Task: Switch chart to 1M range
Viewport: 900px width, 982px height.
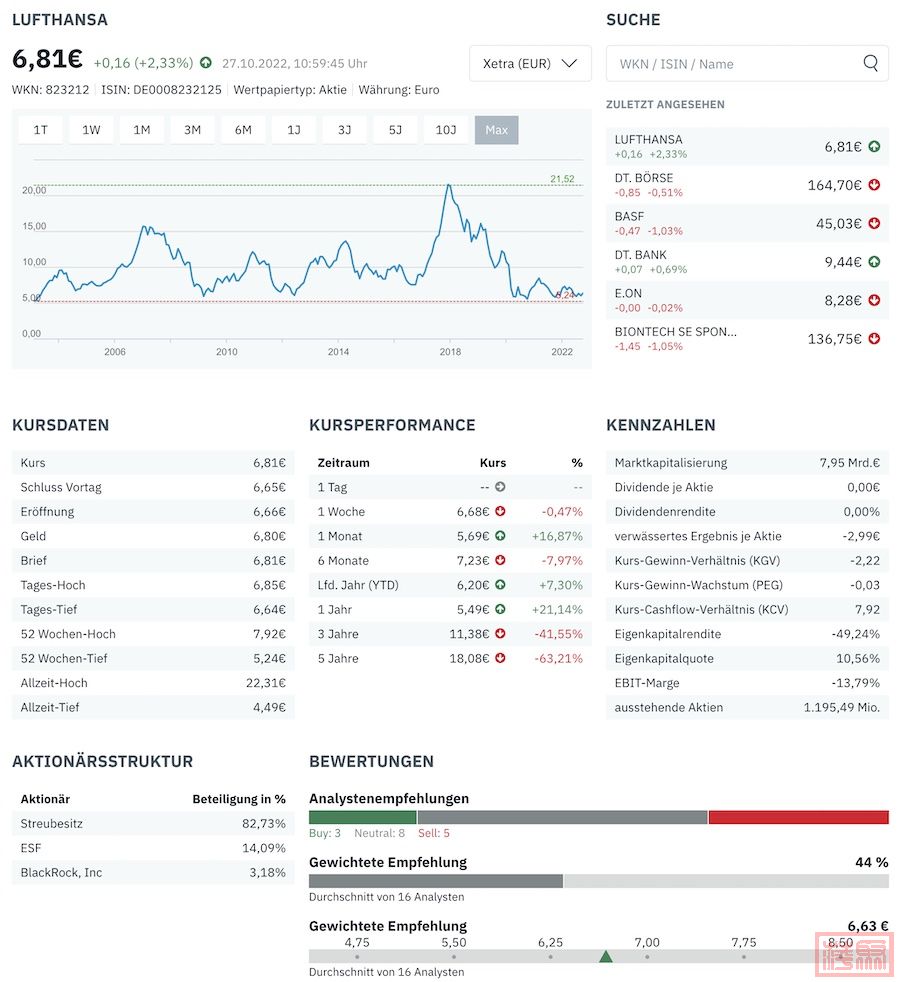Action: (x=142, y=130)
